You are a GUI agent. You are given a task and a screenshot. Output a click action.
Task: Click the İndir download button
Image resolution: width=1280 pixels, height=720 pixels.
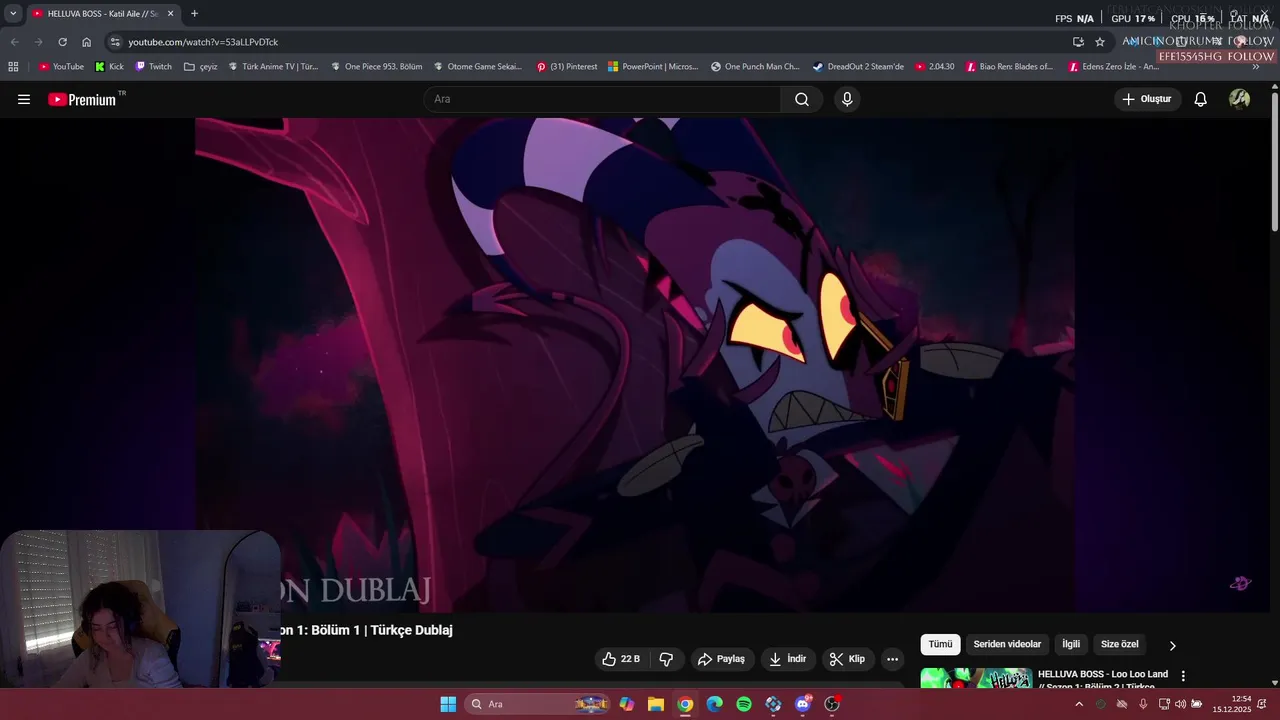pyautogui.click(x=787, y=659)
